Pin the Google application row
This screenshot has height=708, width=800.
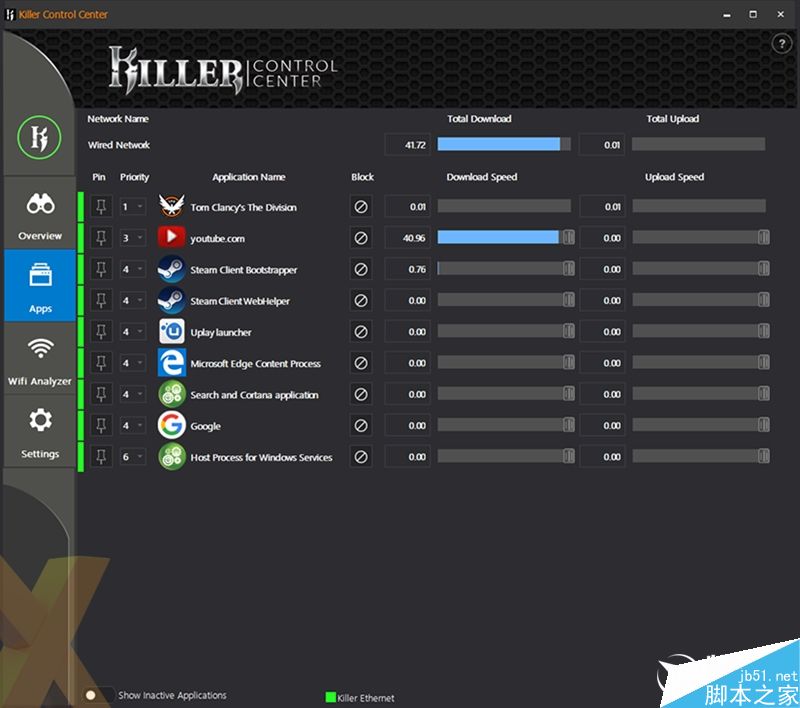pyautogui.click(x=101, y=425)
